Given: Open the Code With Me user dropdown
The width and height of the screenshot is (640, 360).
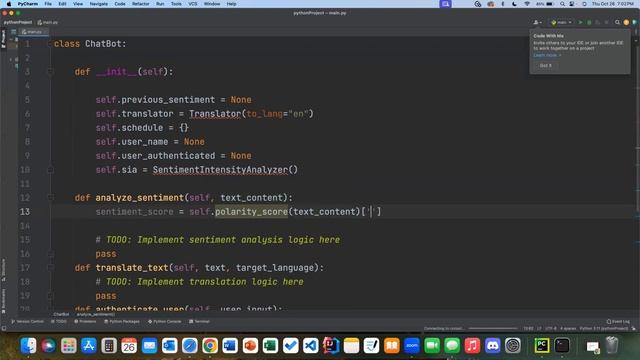Looking at the screenshot, I should (x=538, y=22).
